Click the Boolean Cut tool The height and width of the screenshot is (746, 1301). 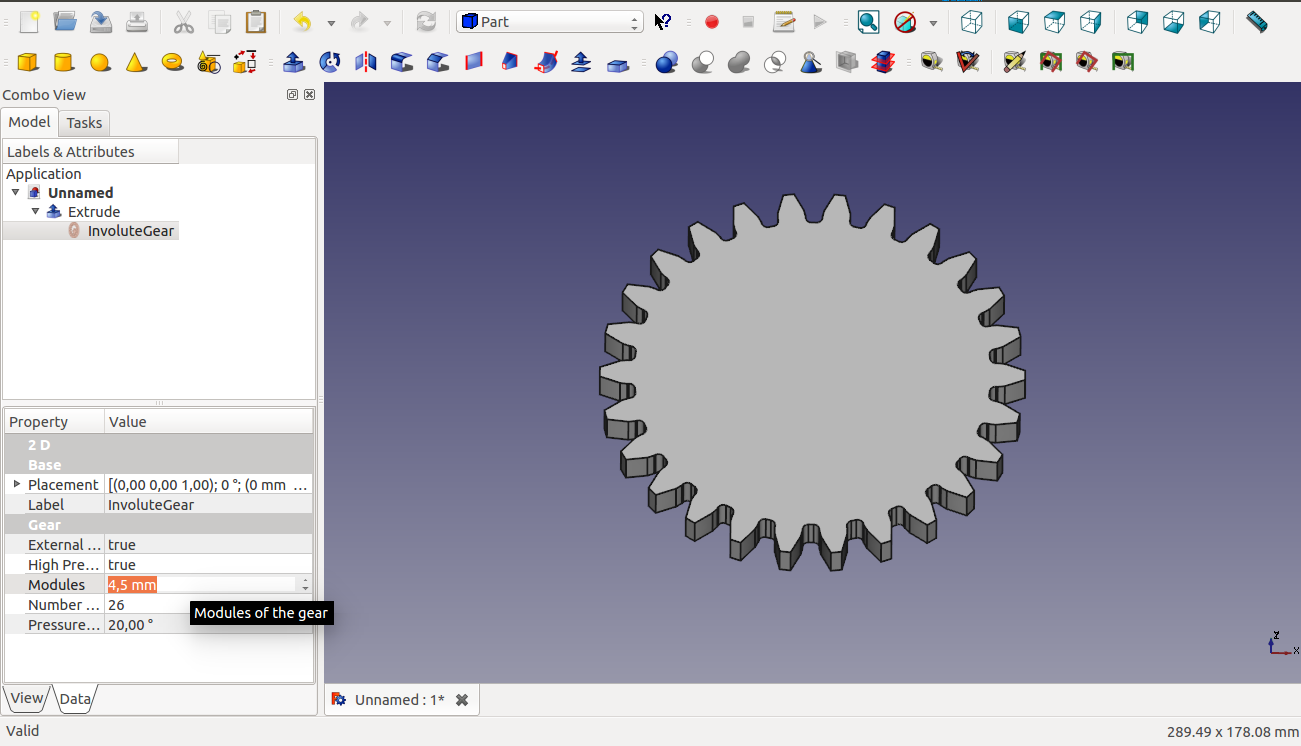(x=703, y=63)
